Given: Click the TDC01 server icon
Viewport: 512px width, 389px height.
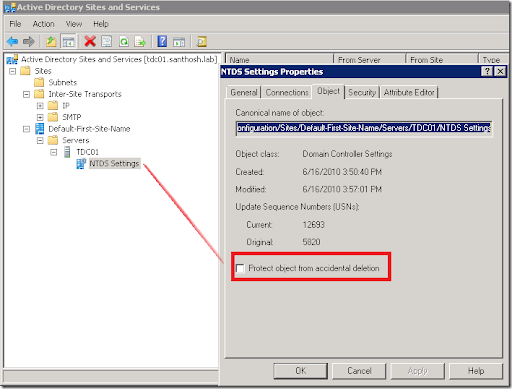Looking at the screenshot, I should (x=67, y=152).
